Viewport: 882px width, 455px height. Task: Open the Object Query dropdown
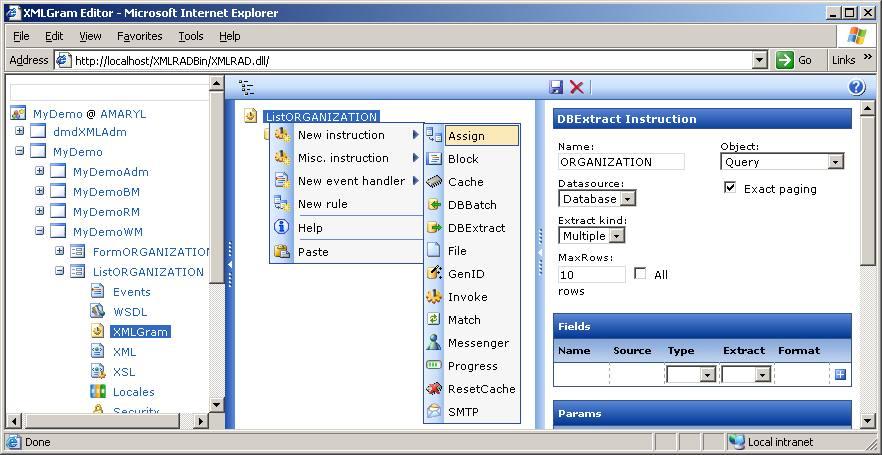835,162
